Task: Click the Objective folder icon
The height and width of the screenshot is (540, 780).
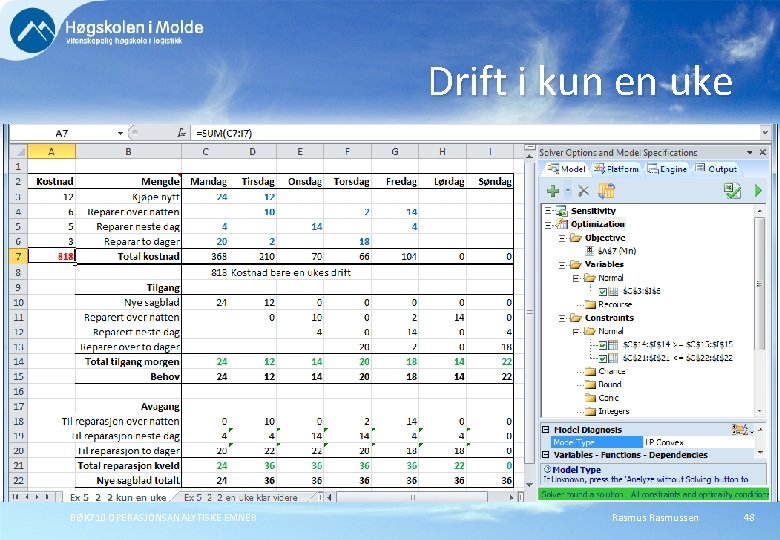Action: click(x=576, y=238)
